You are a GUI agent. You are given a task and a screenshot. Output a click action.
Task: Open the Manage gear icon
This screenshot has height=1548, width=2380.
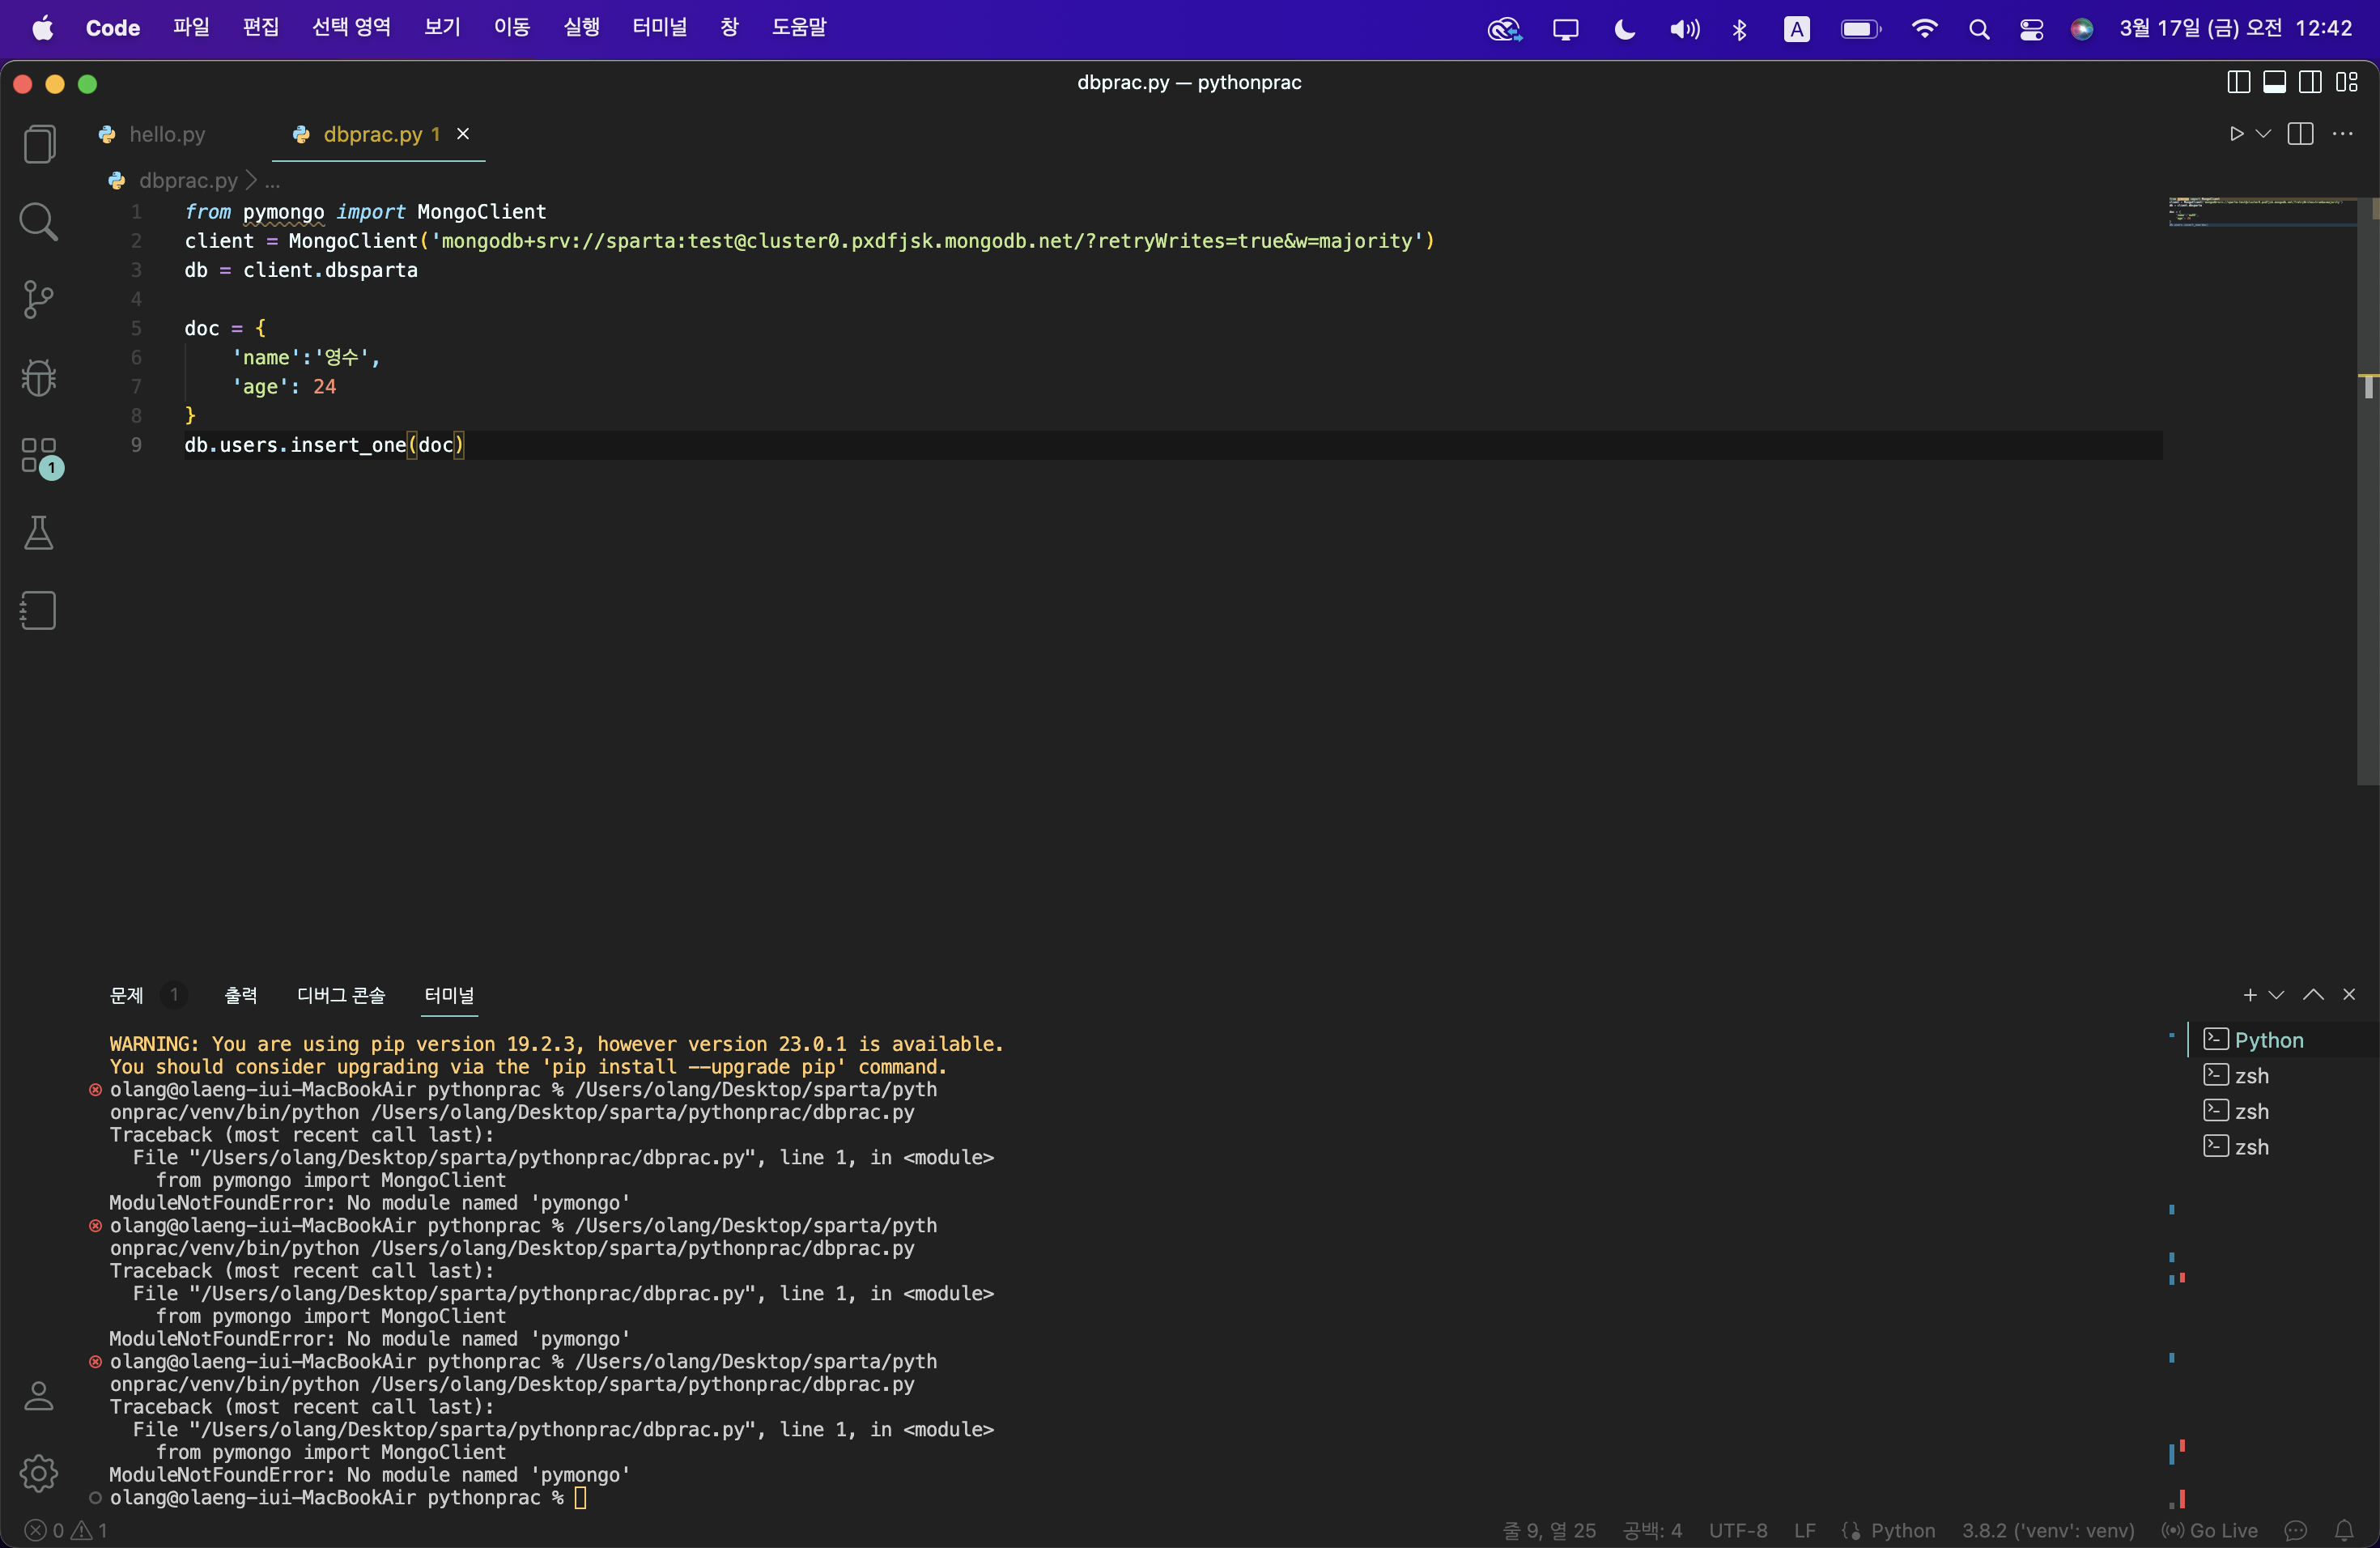pyautogui.click(x=39, y=1473)
